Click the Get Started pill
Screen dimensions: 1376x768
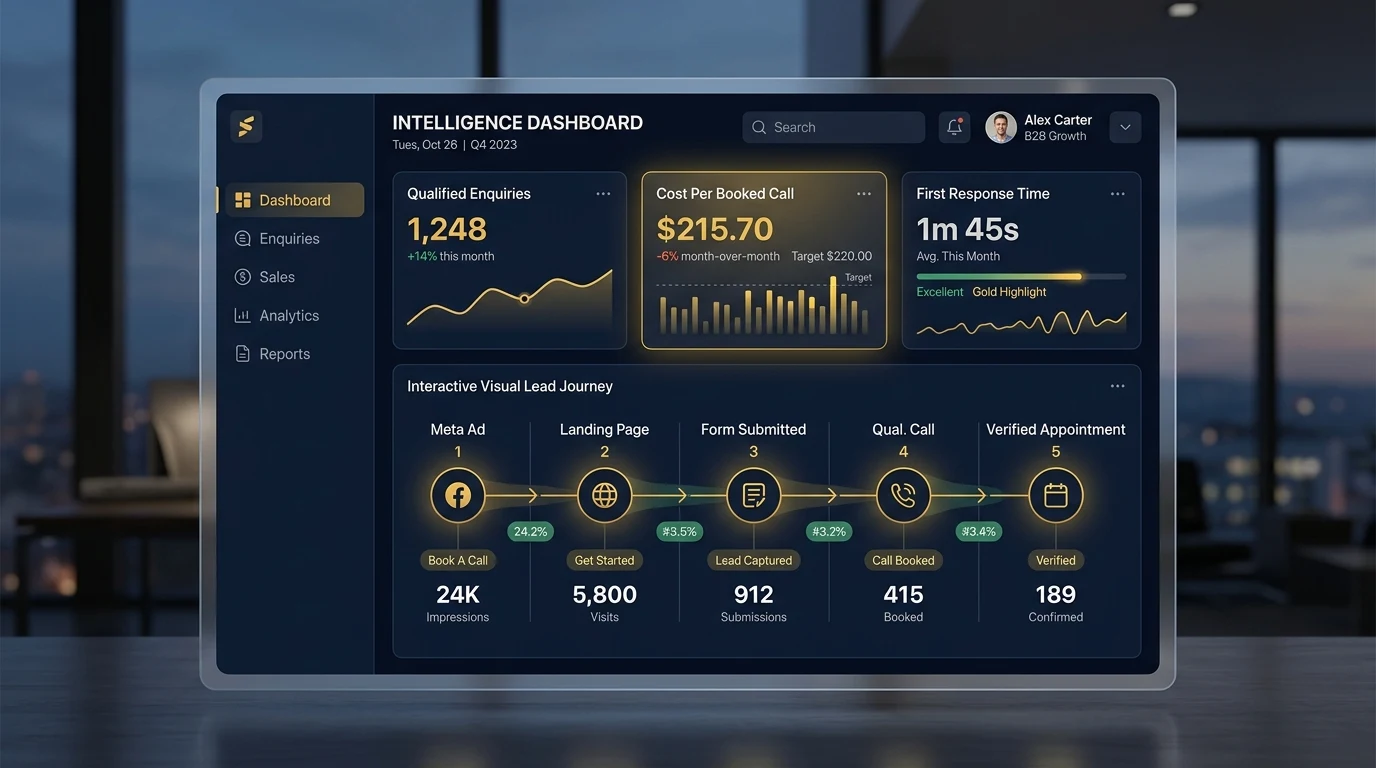(x=605, y=560)
